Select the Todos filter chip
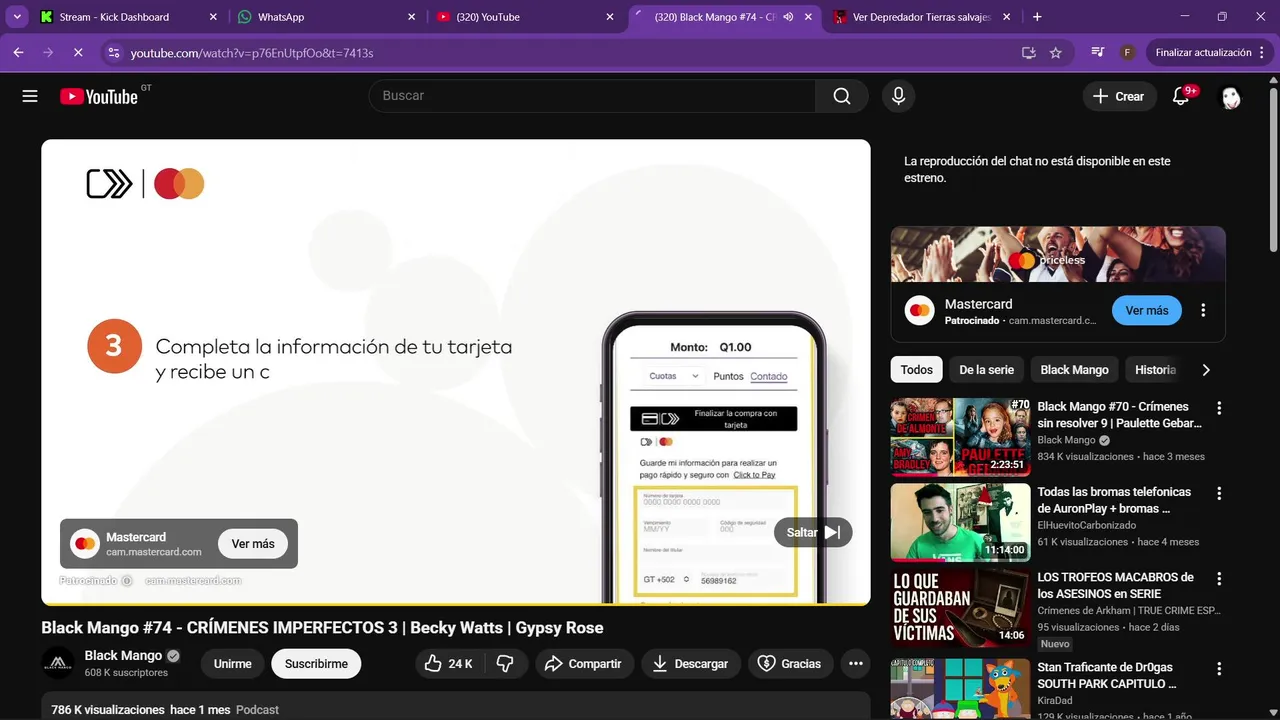The image size is (1280, 720). 916,370
